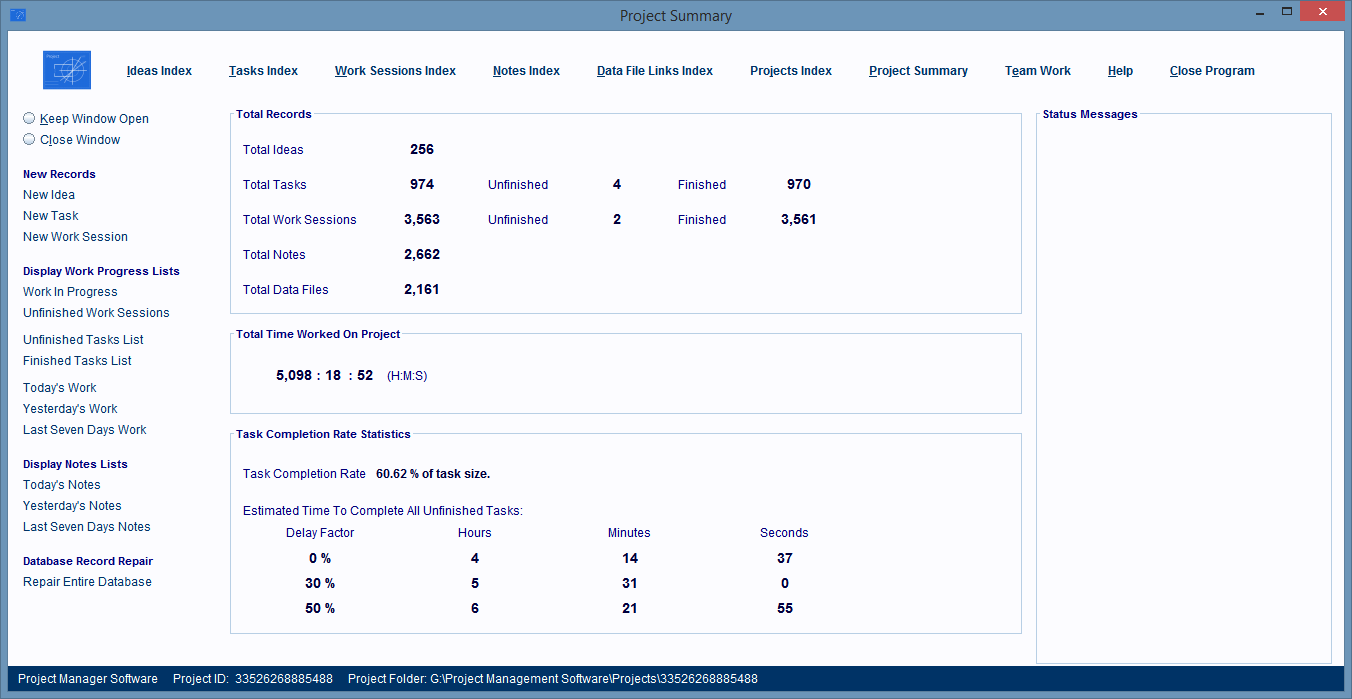Open the Team Work menu
Image resolution: width=1352 pixels, height=699 pixels.
(1037, 71)
